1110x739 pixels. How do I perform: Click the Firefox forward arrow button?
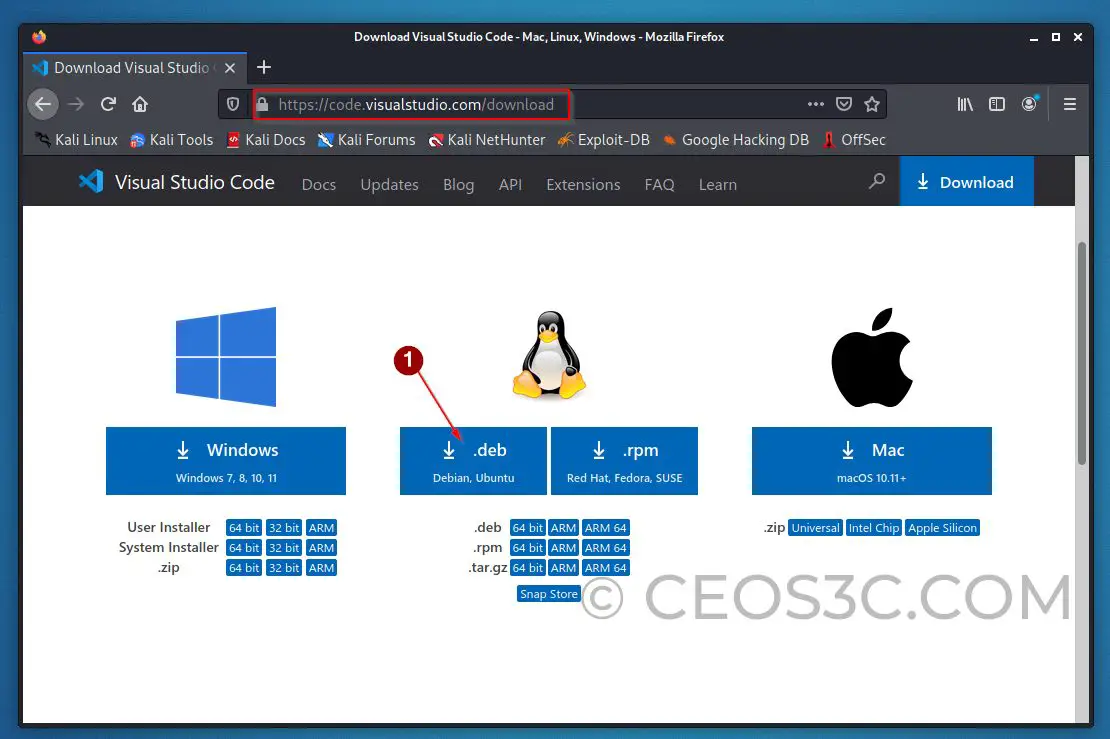click(76, 105)
